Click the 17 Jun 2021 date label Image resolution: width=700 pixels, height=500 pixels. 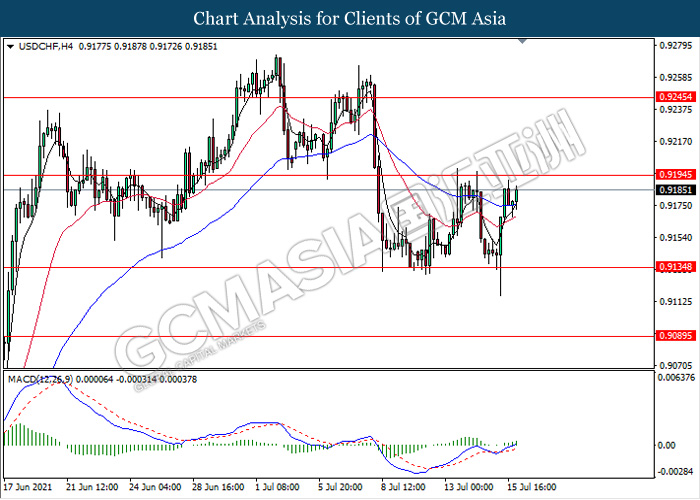28,487
